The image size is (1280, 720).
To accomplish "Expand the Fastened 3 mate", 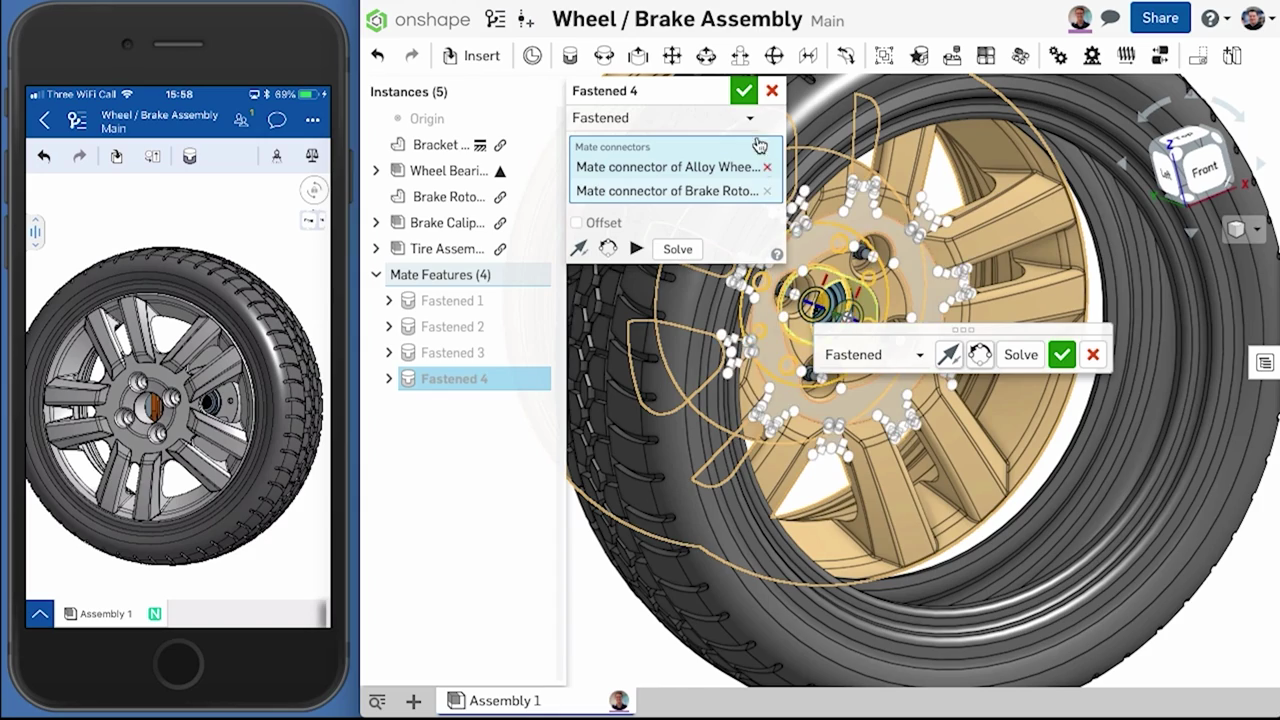I will [389, 353].
